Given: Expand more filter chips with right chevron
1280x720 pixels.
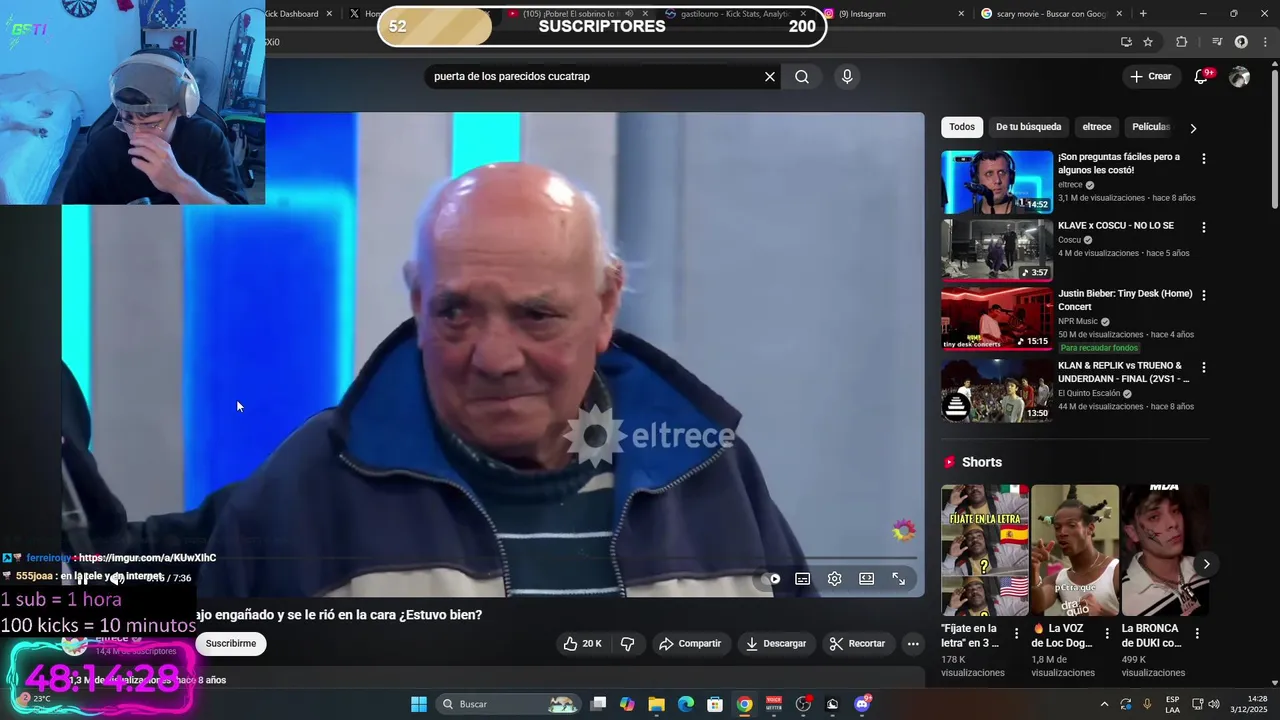Looking at the screenshot, I should pos(1193,128).
